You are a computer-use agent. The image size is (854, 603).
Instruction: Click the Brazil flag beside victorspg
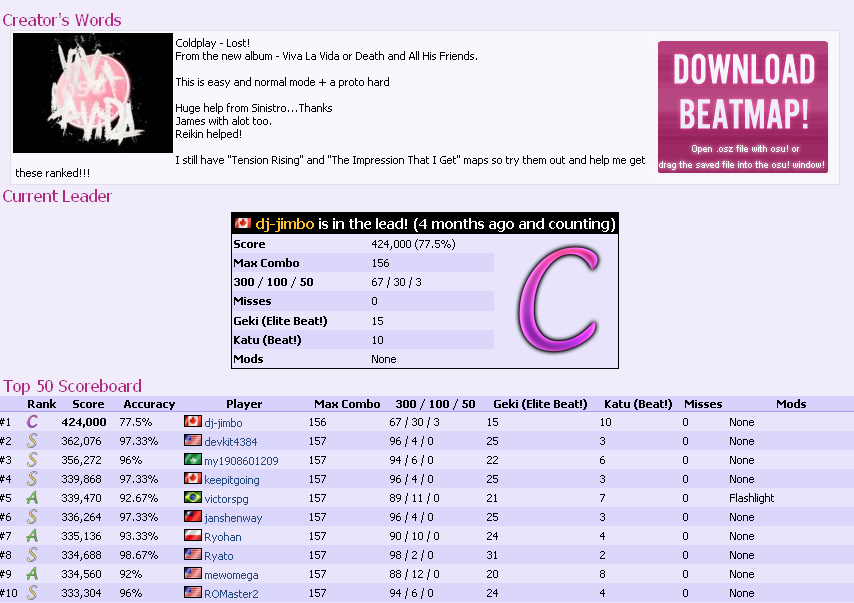point(193,497)
